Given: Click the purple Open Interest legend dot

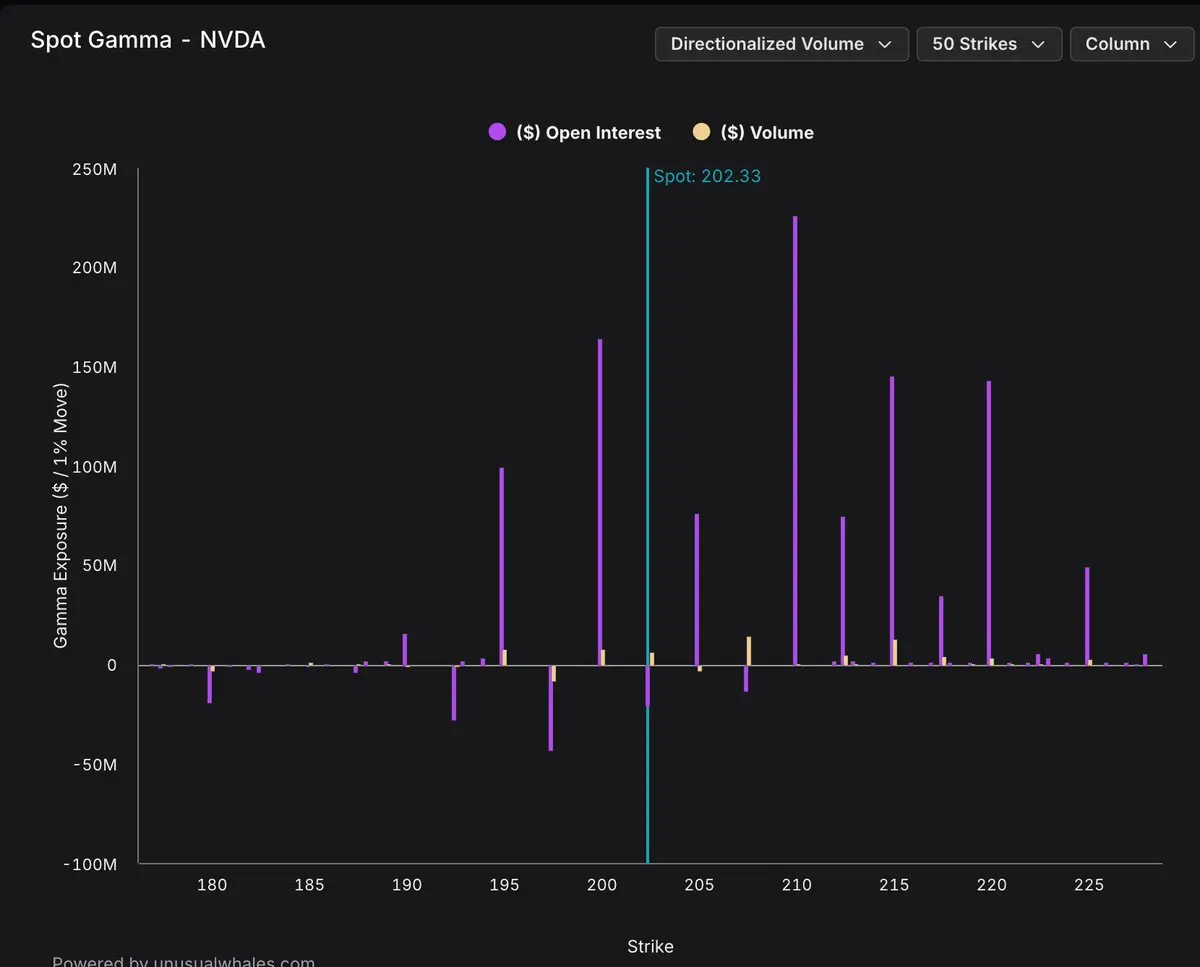Looking at the screenshot, I should 497,132.
